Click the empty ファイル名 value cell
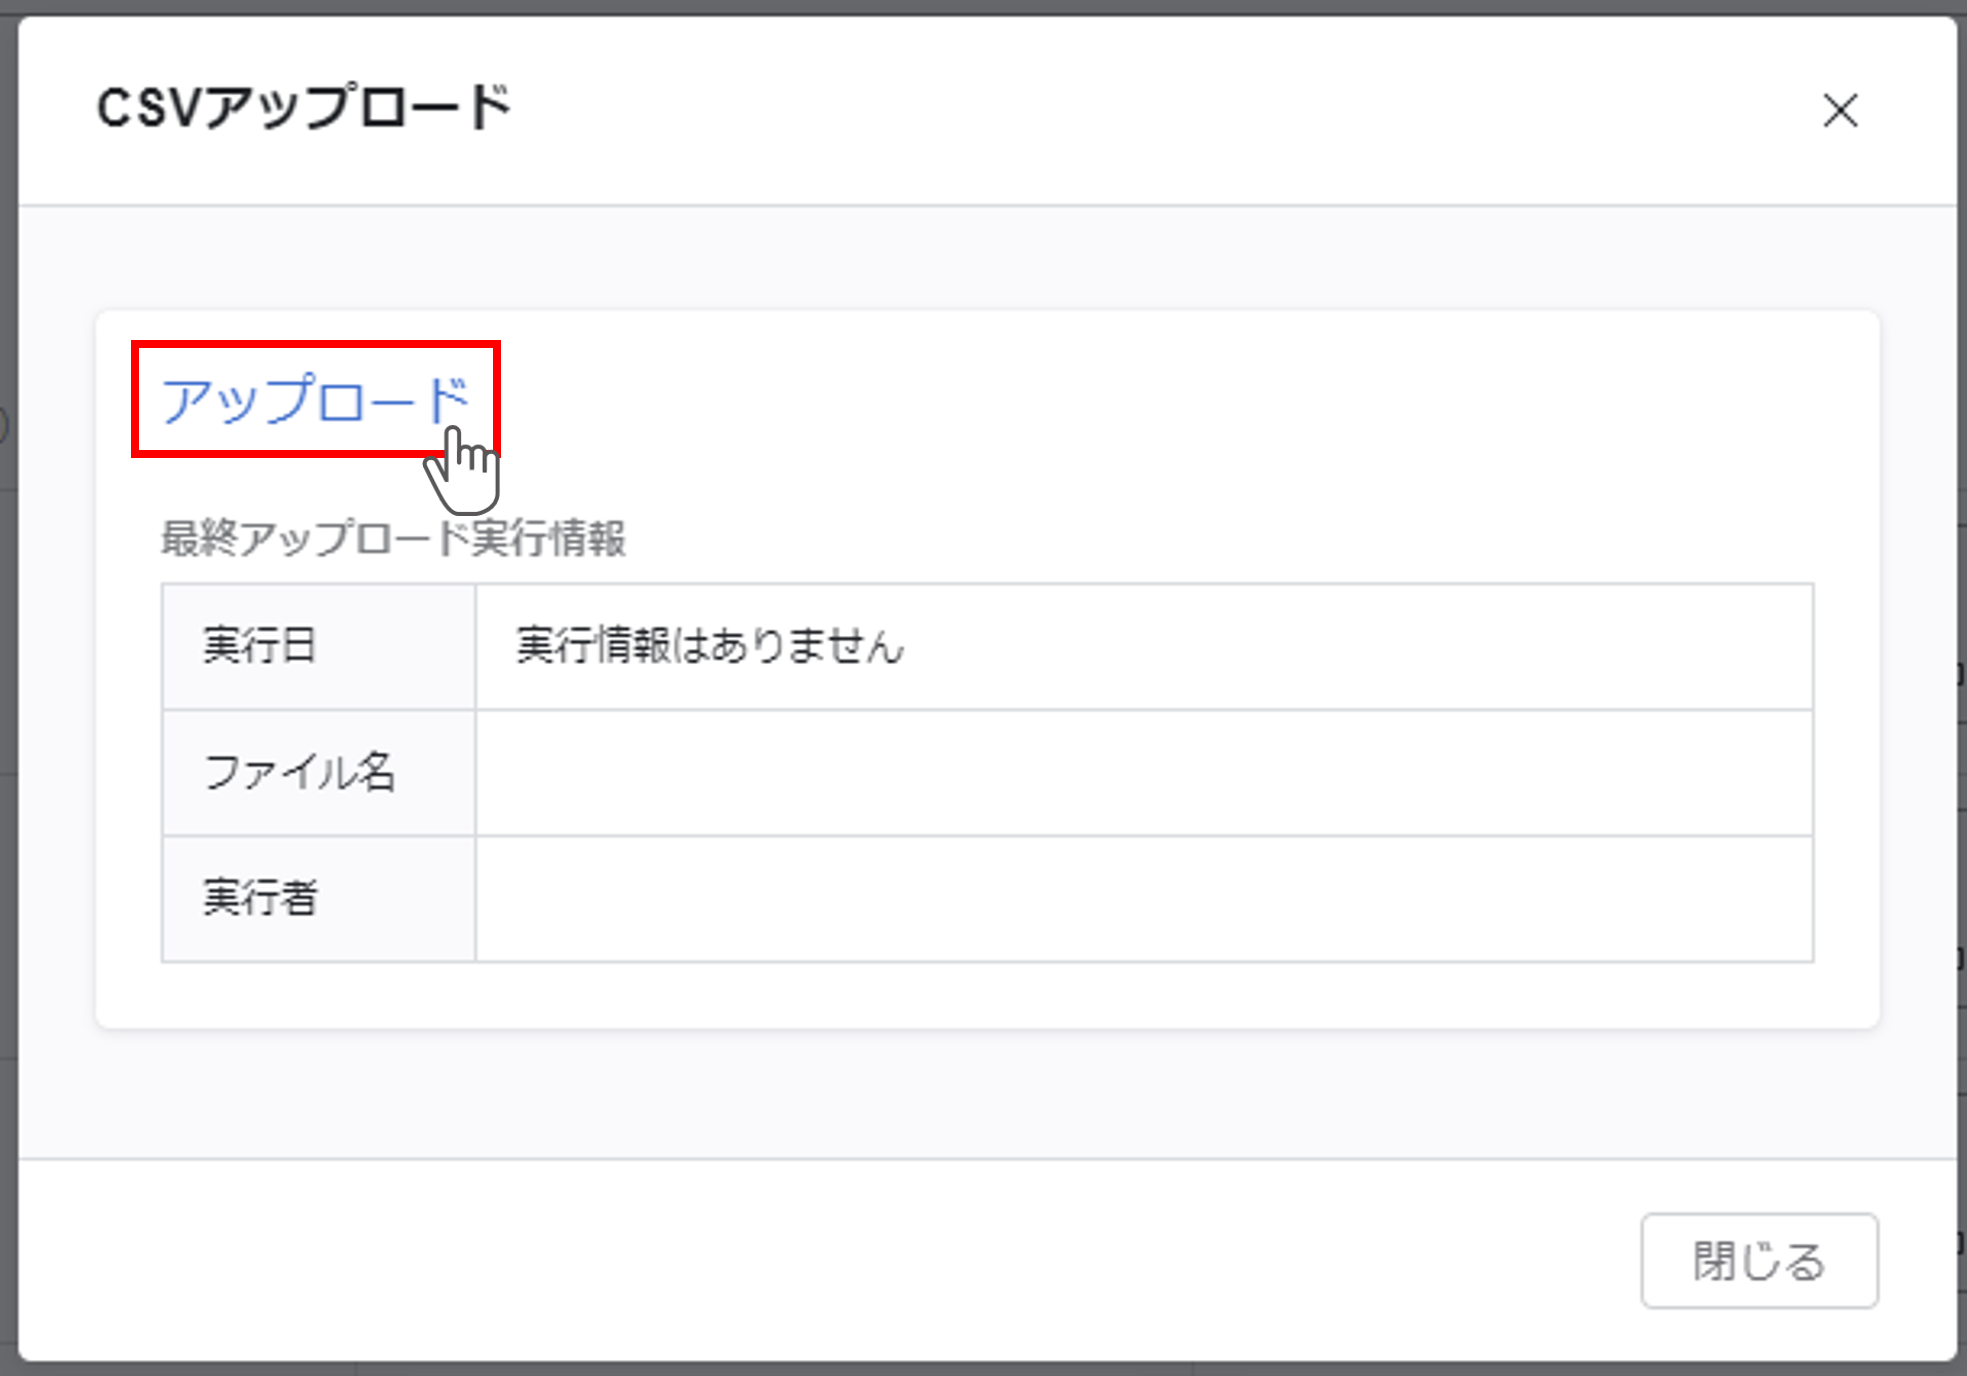Viewport: 1967px width, 1376px height. pyautogui.click(x=1143, y=772)
